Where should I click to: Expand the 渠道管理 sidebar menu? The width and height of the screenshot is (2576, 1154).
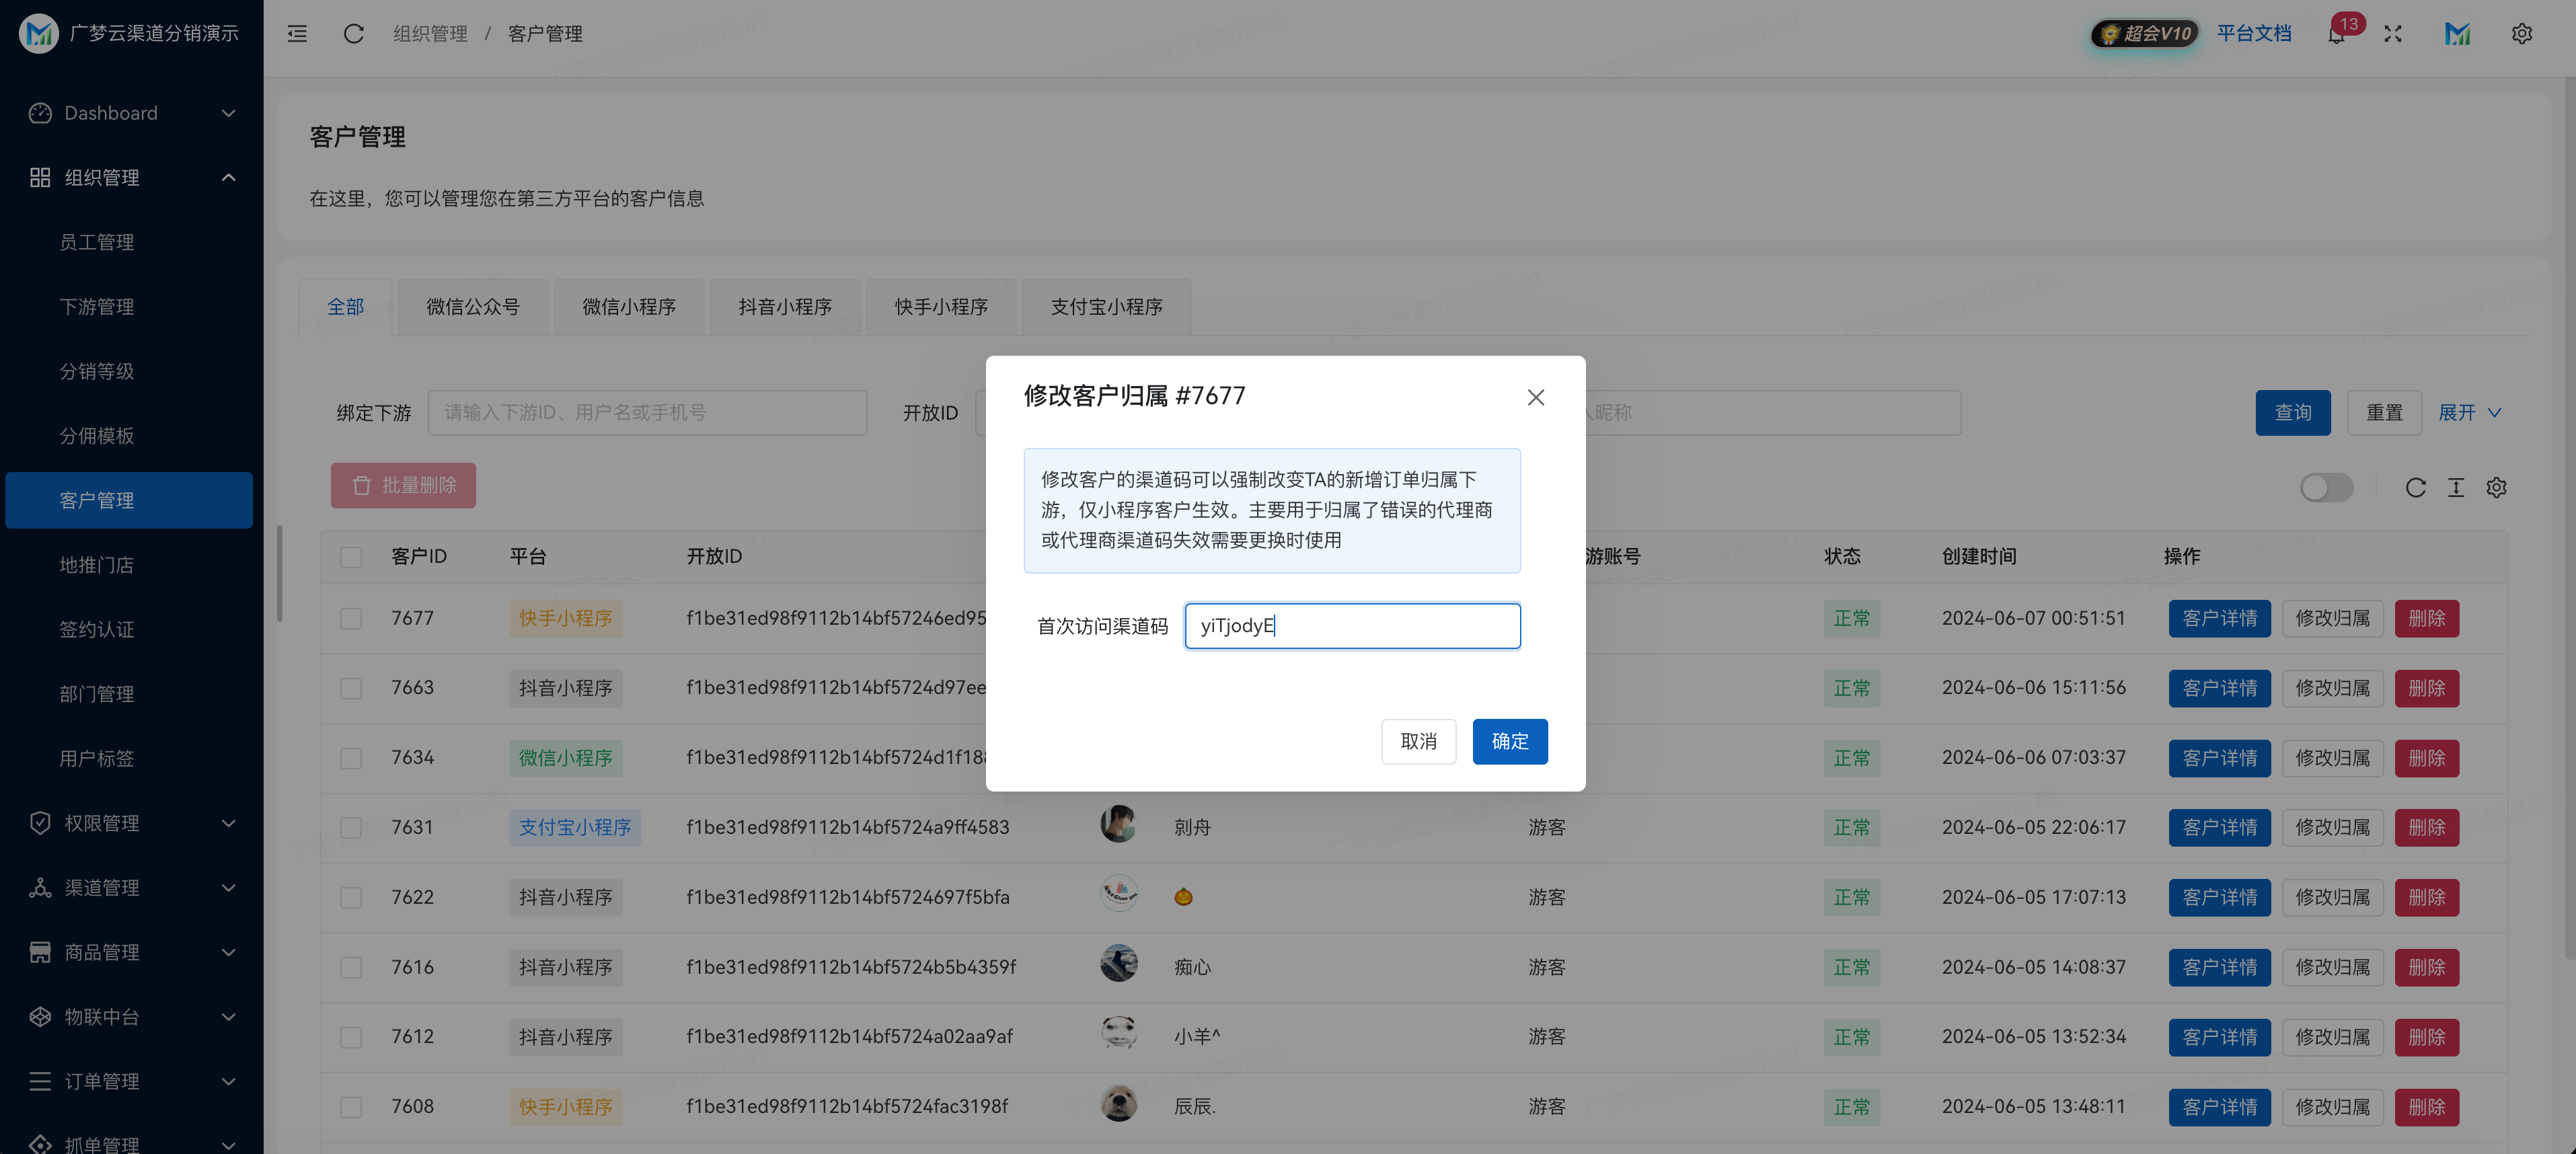click(x=131, y=887)
